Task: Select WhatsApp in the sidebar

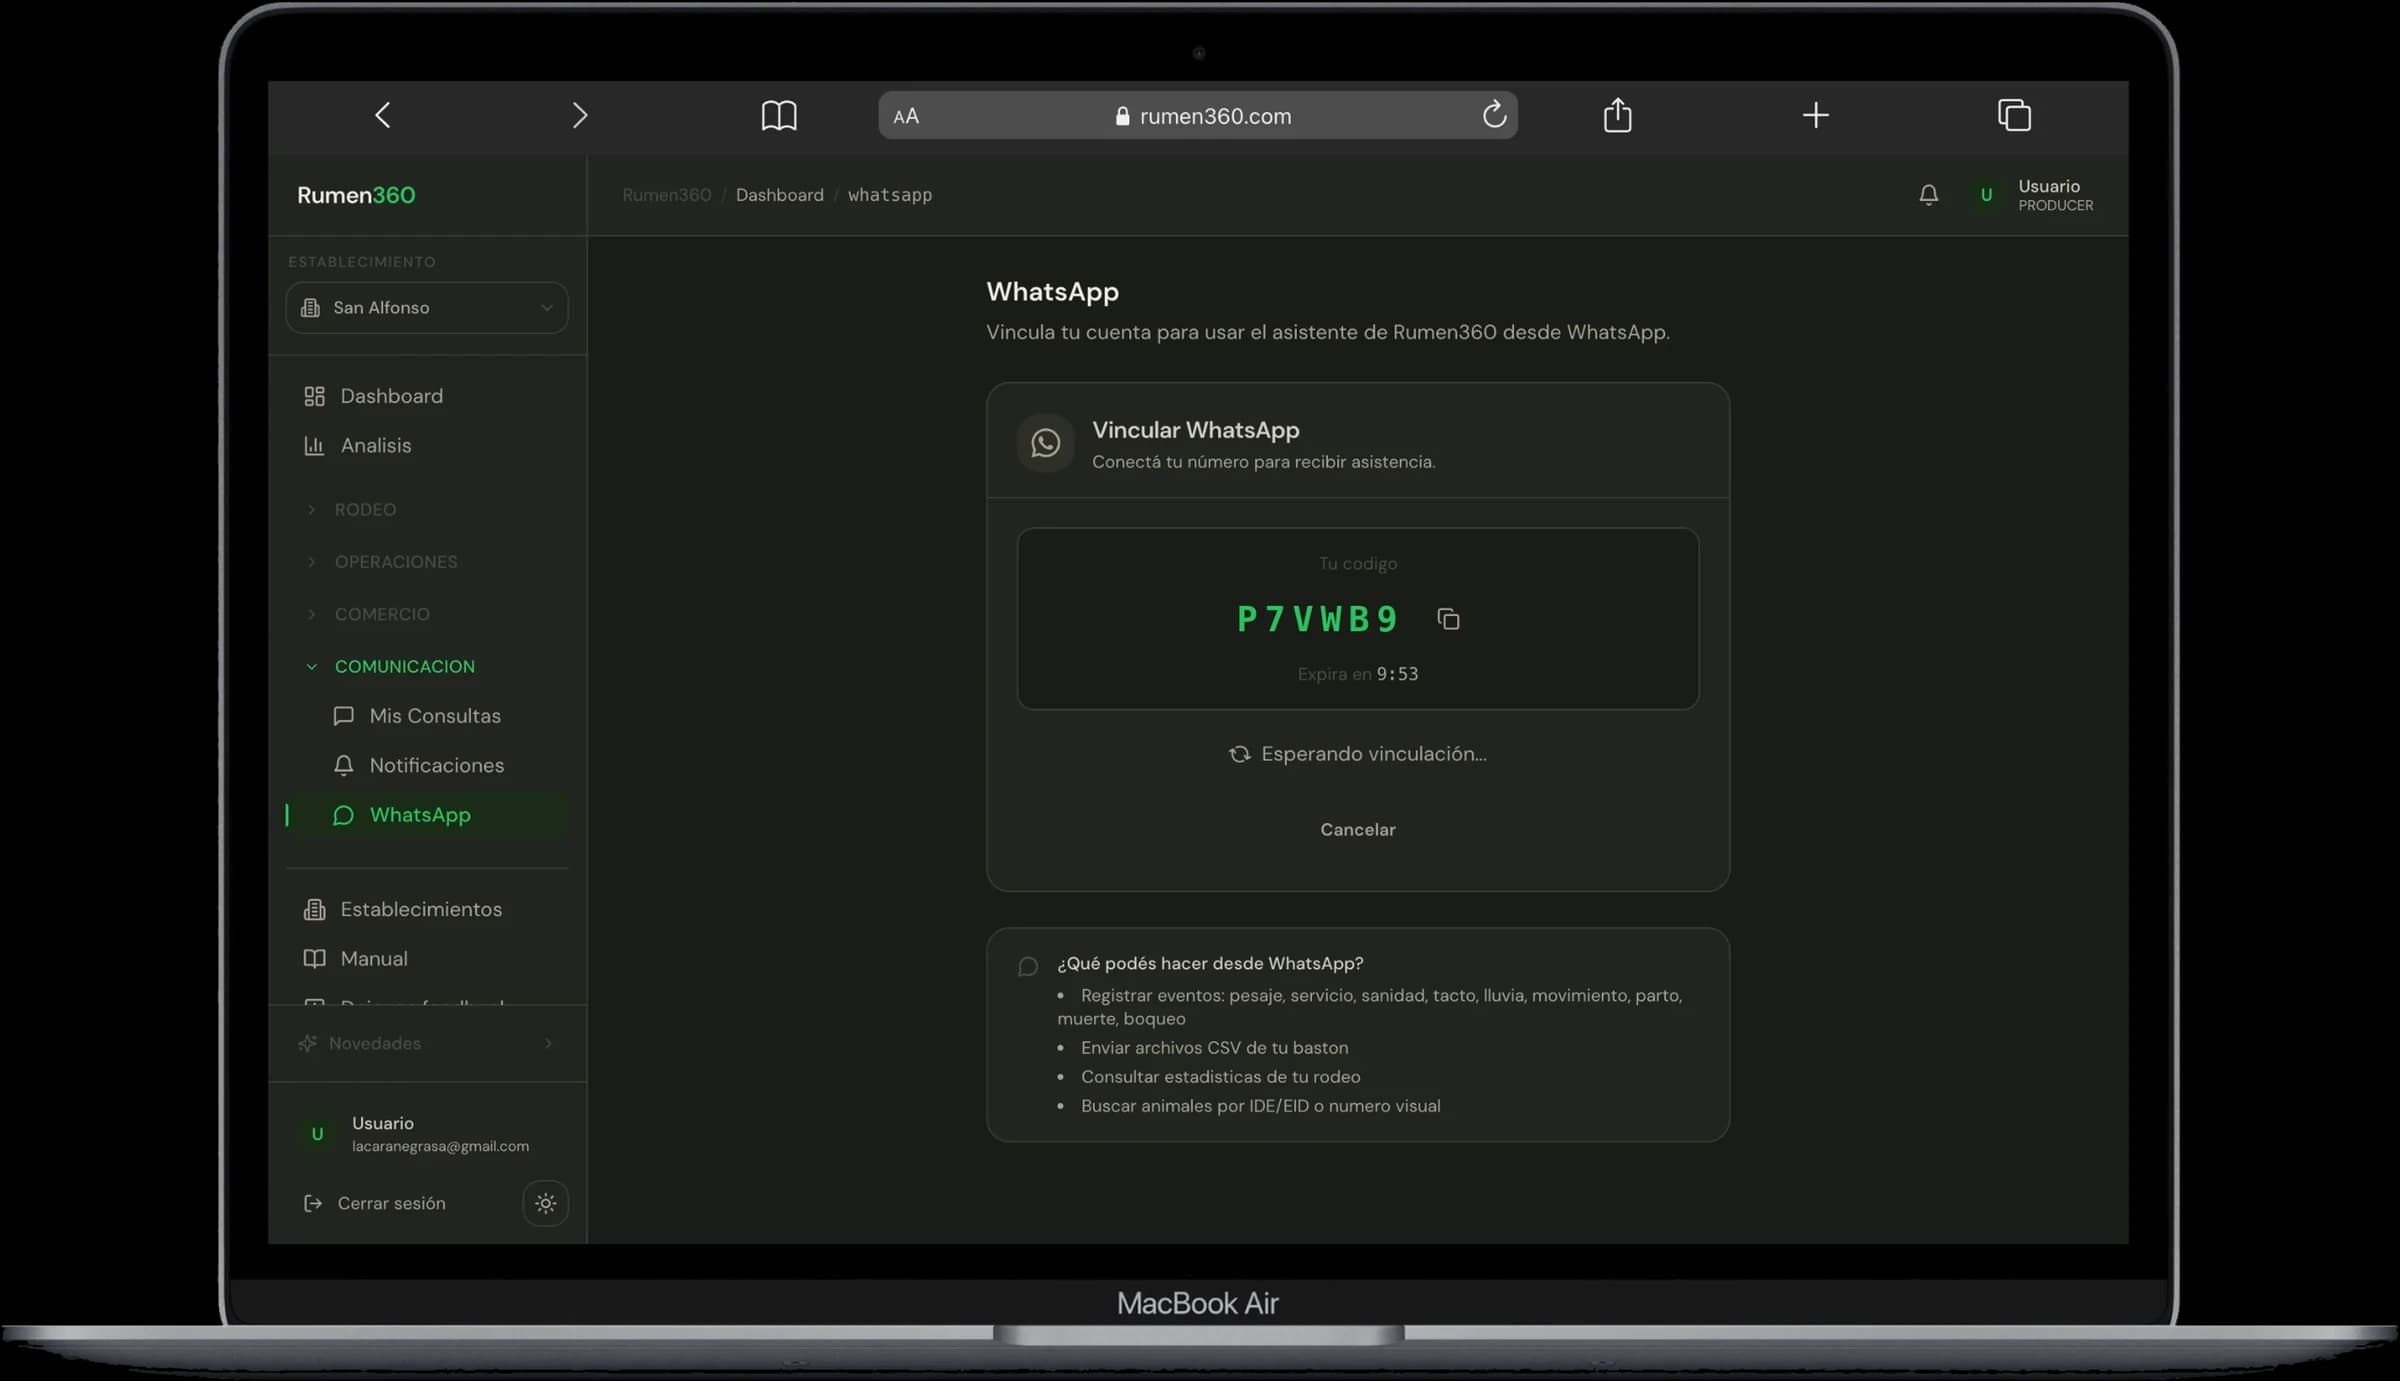Action: coord(427,815)
